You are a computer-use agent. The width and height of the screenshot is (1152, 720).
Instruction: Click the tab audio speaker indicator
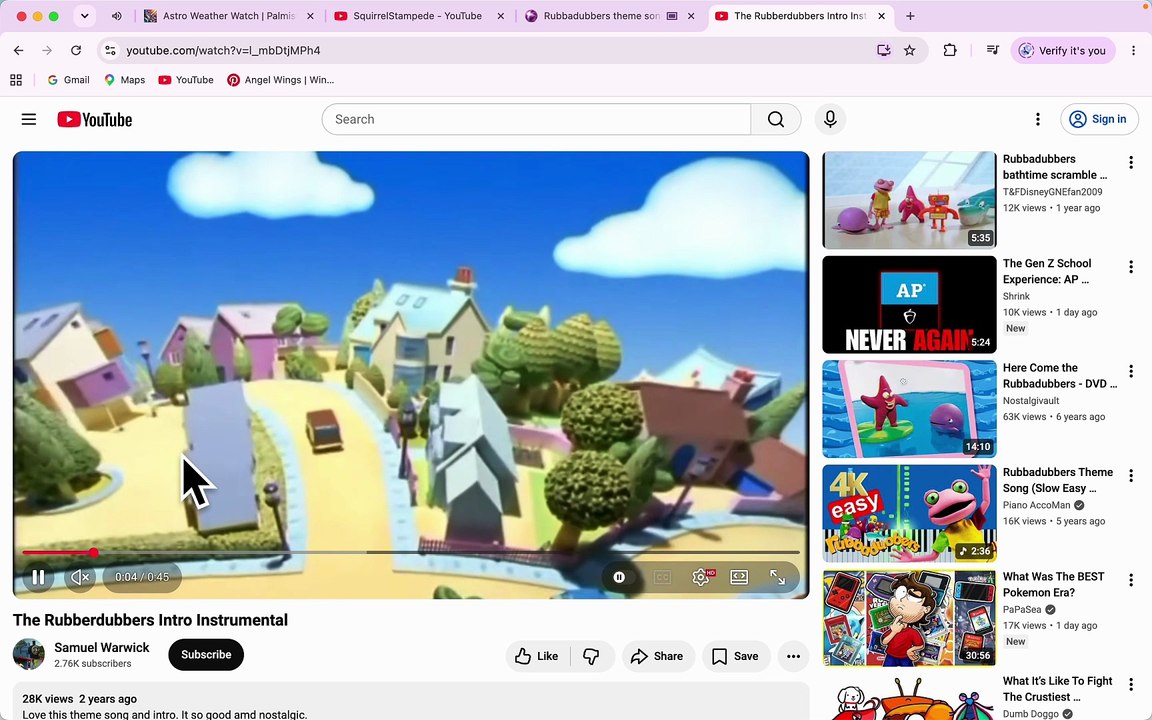pos(117,15)
